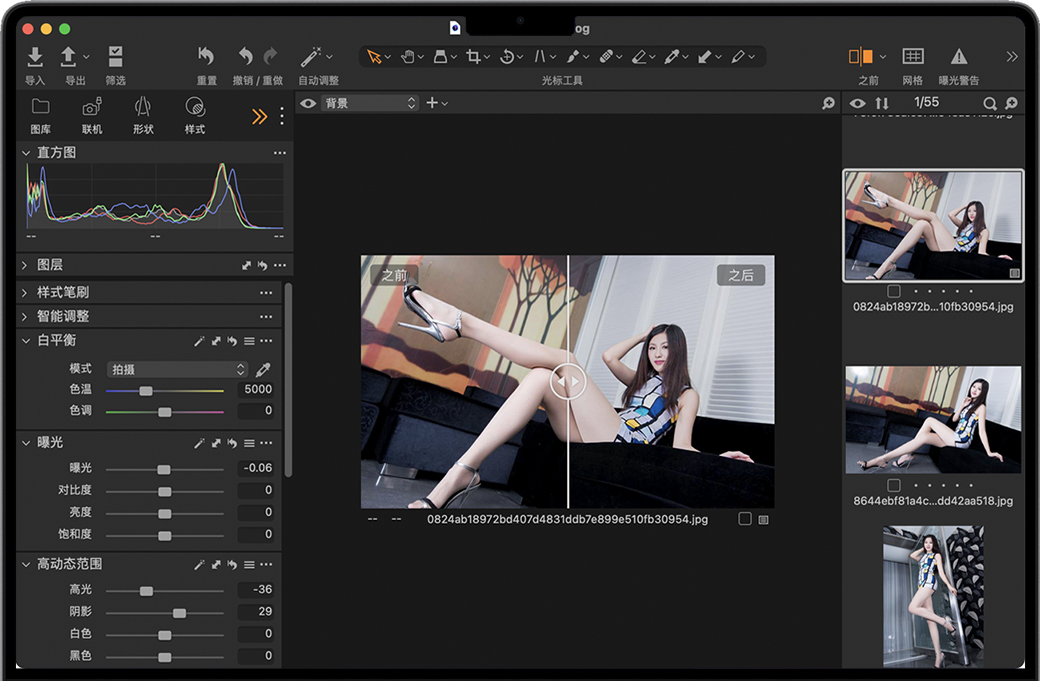
Task: Toggle Before (之前) comparison view
Action: tap(862, 57)
